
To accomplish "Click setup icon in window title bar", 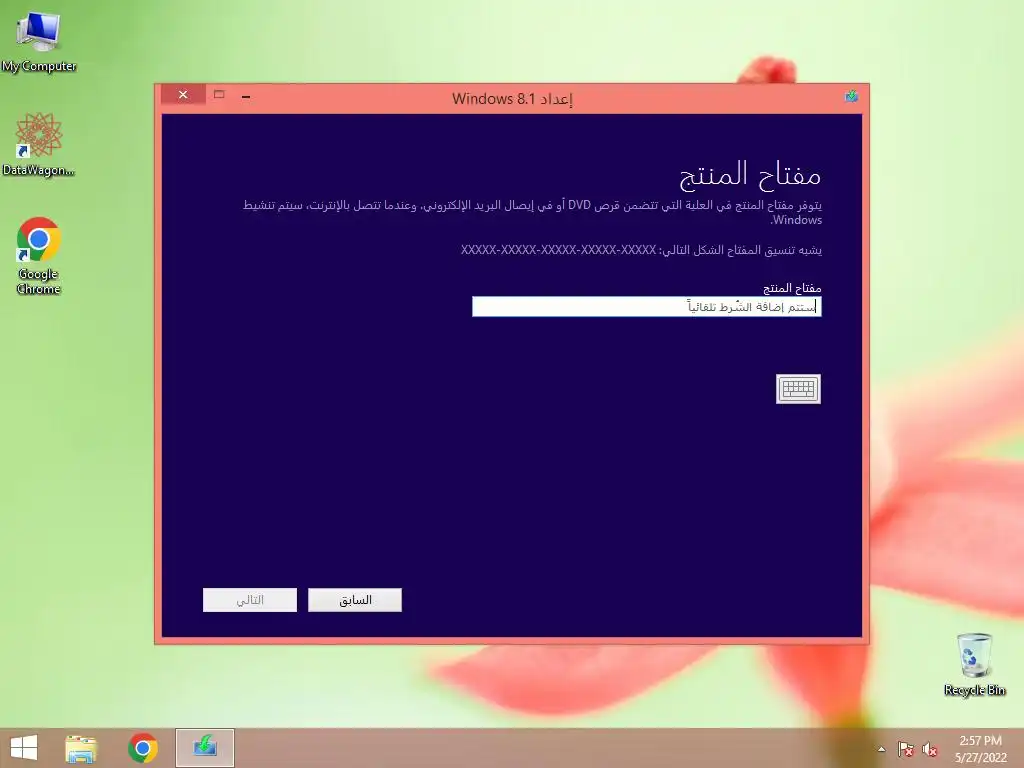I will (851, 97).
